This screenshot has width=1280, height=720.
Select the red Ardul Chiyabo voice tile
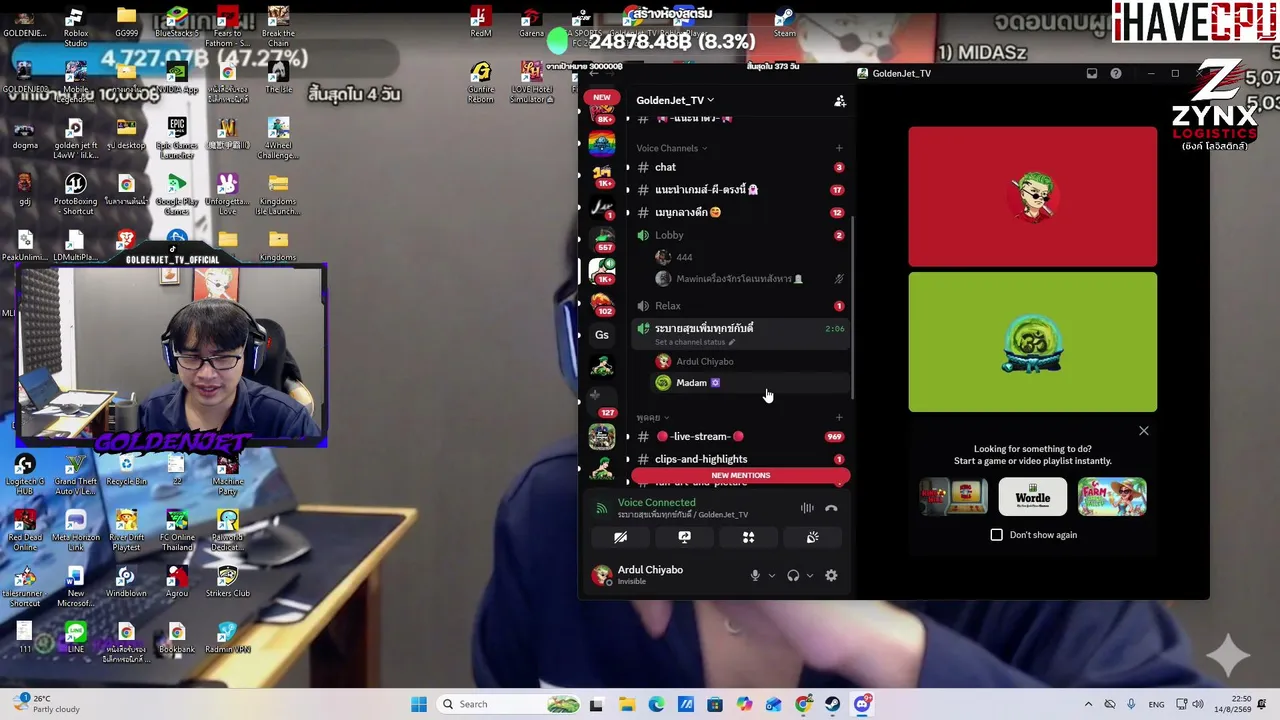(1033, 197)
